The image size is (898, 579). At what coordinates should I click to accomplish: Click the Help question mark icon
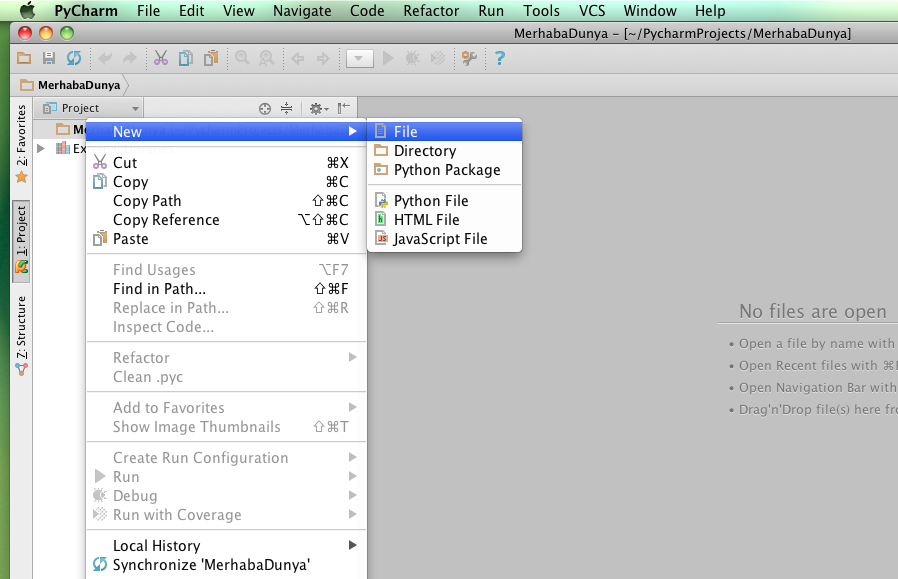(x=499, y=58)
